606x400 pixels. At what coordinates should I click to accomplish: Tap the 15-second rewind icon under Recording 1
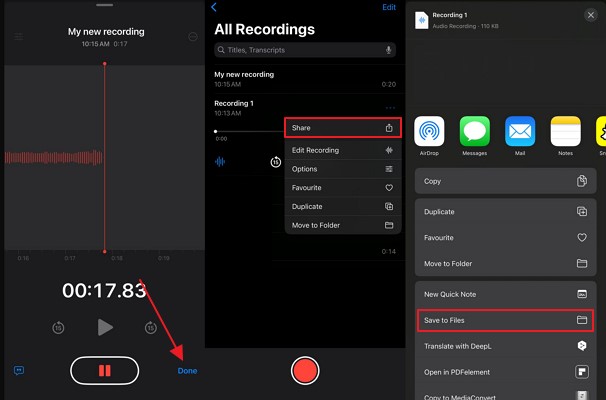tap(276, 162)
